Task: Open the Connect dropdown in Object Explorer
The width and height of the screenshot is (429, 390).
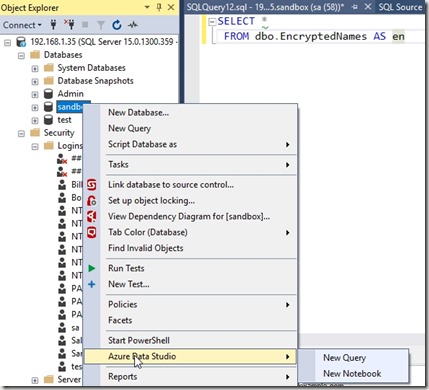Action: point(22,25)
